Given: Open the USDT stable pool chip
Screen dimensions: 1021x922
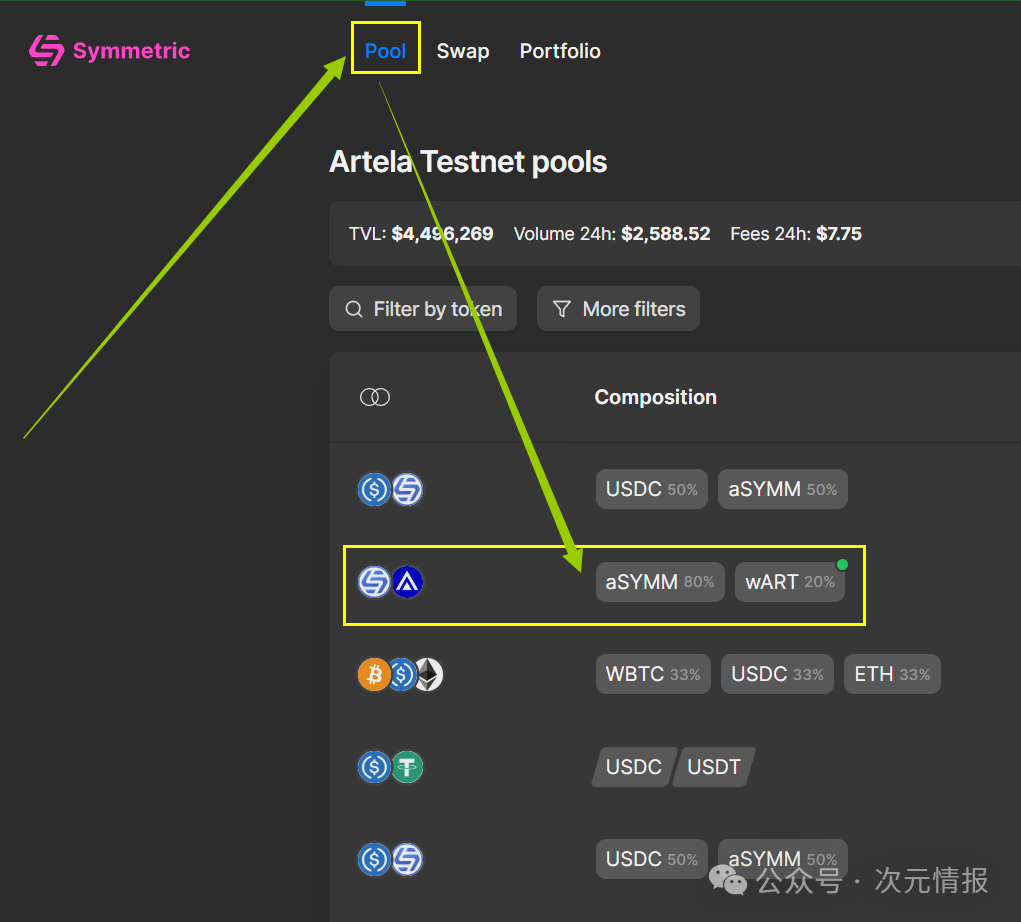Looking at the screenshot, I should tap(714, 767).
